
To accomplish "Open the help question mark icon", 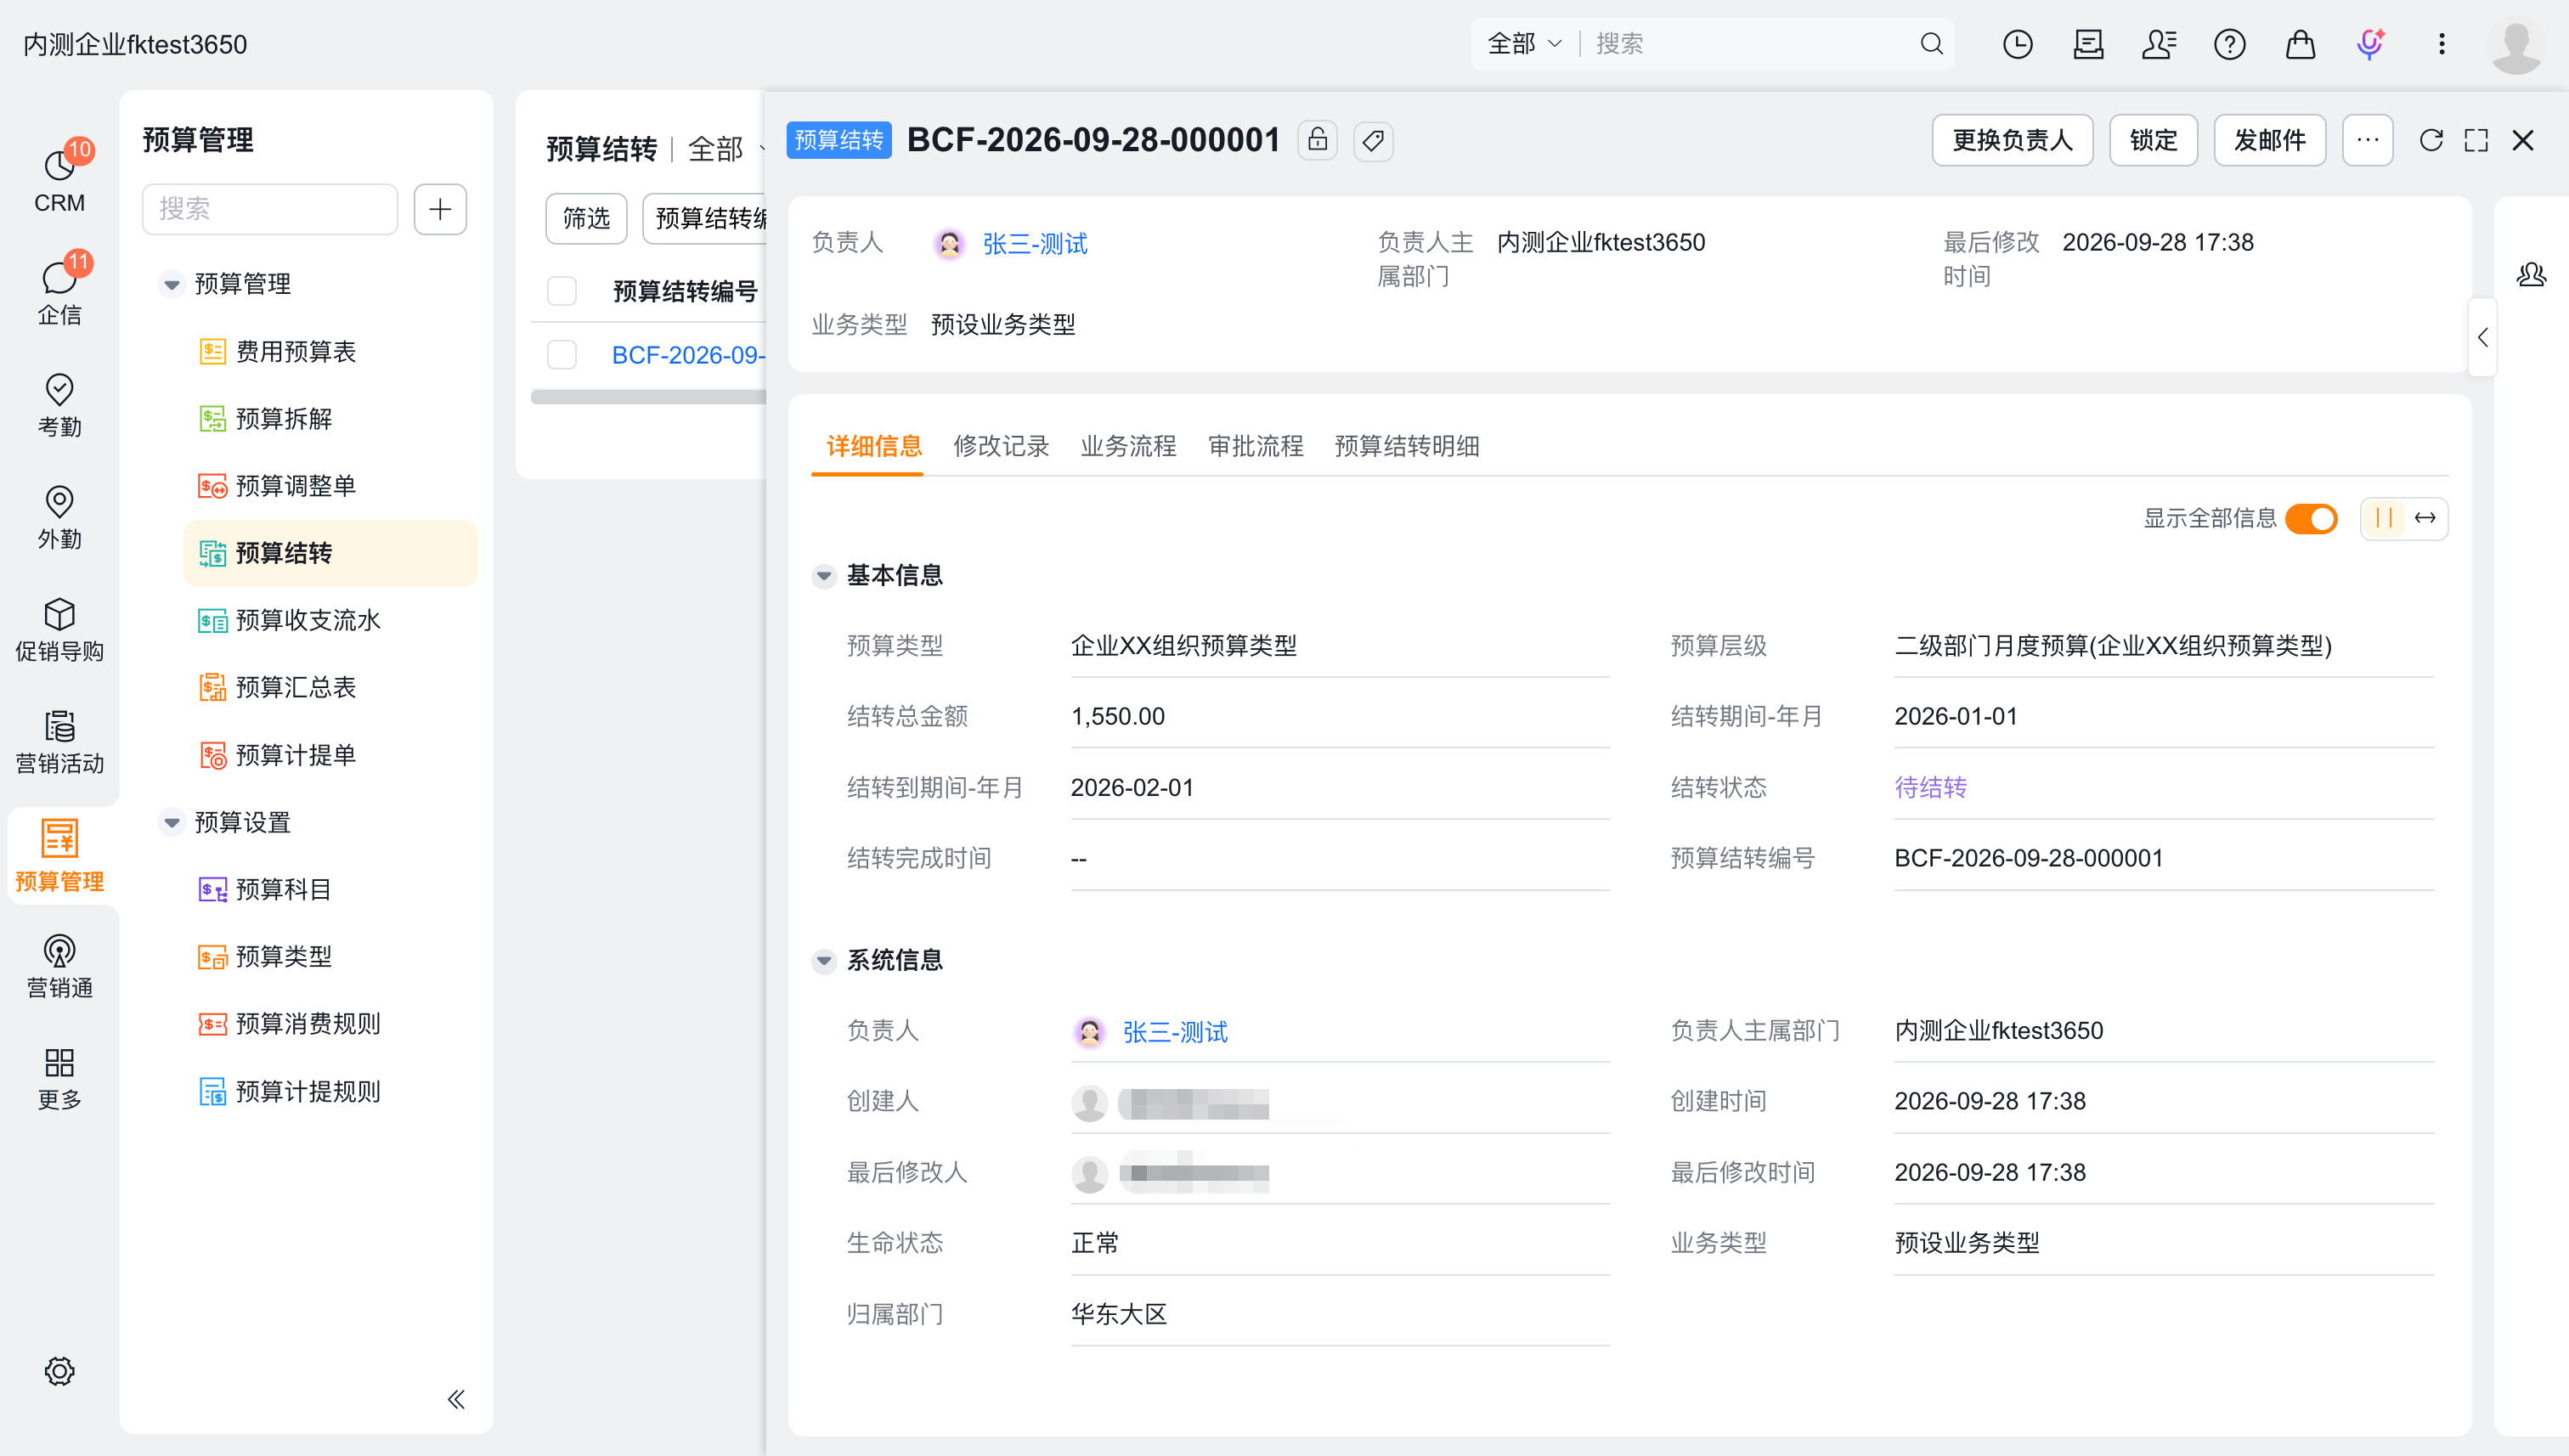I will pyautogui.click(x=2230, y=44).
